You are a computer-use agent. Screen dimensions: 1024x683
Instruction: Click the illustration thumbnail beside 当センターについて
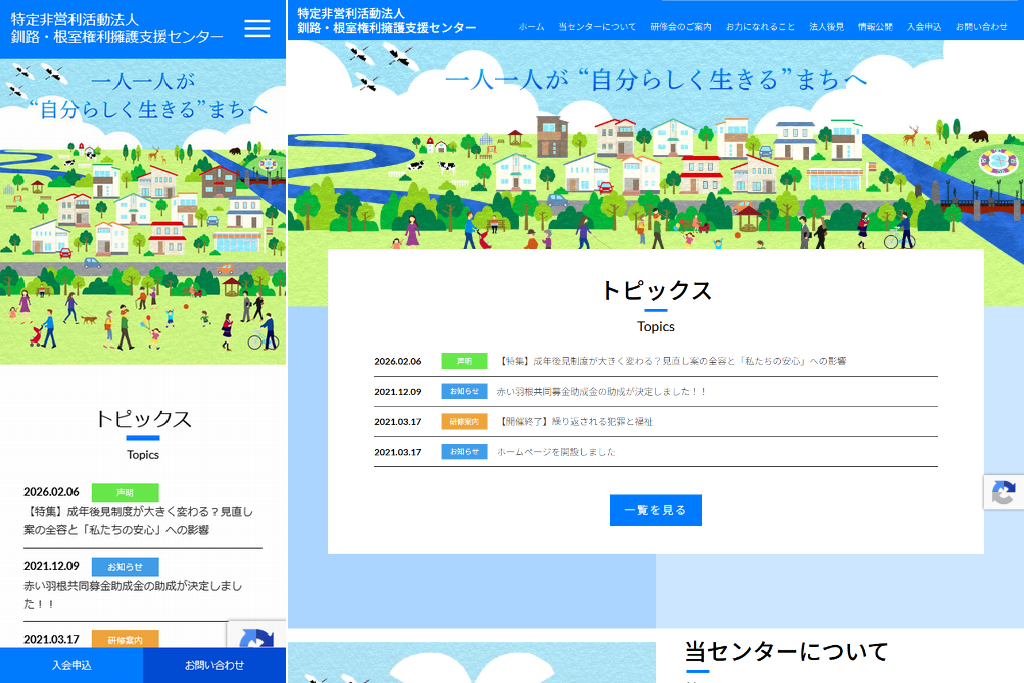pyautogui.click(x=472, y=662)
